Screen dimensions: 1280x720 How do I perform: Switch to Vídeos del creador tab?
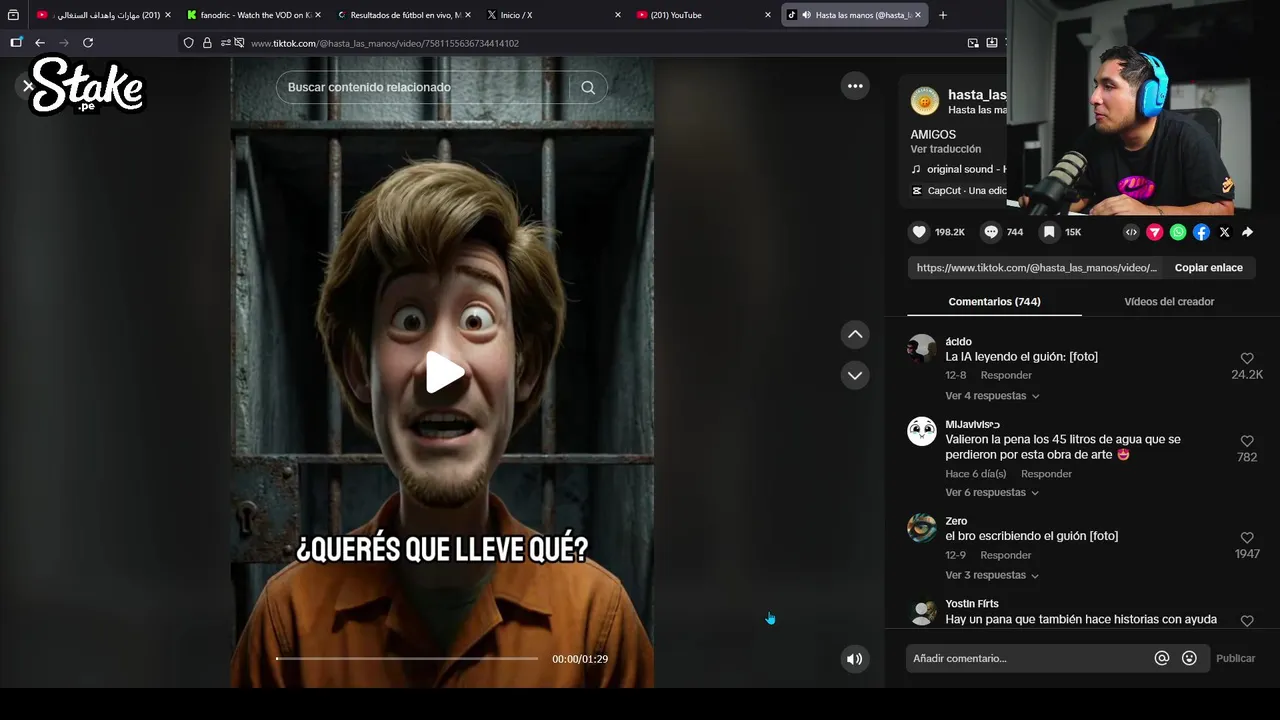(x=1169, y=301)
